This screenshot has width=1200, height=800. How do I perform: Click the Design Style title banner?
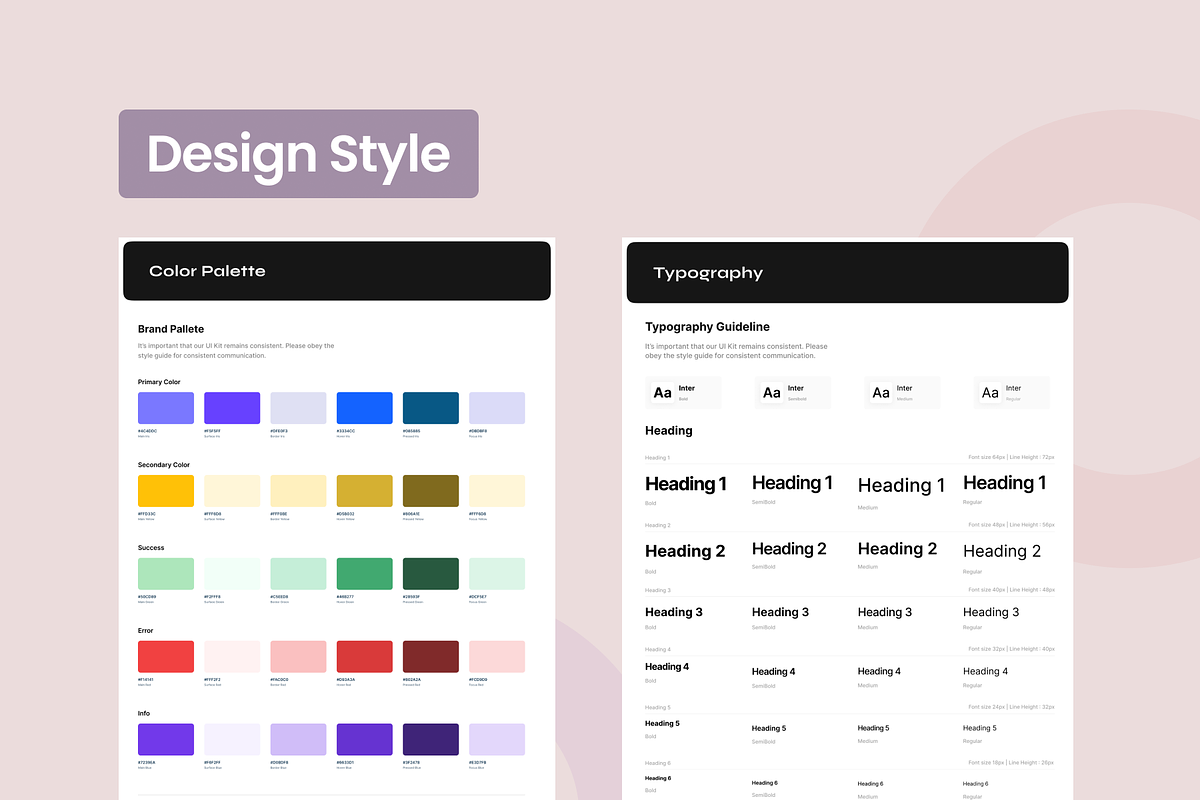[x=298, y=154]
